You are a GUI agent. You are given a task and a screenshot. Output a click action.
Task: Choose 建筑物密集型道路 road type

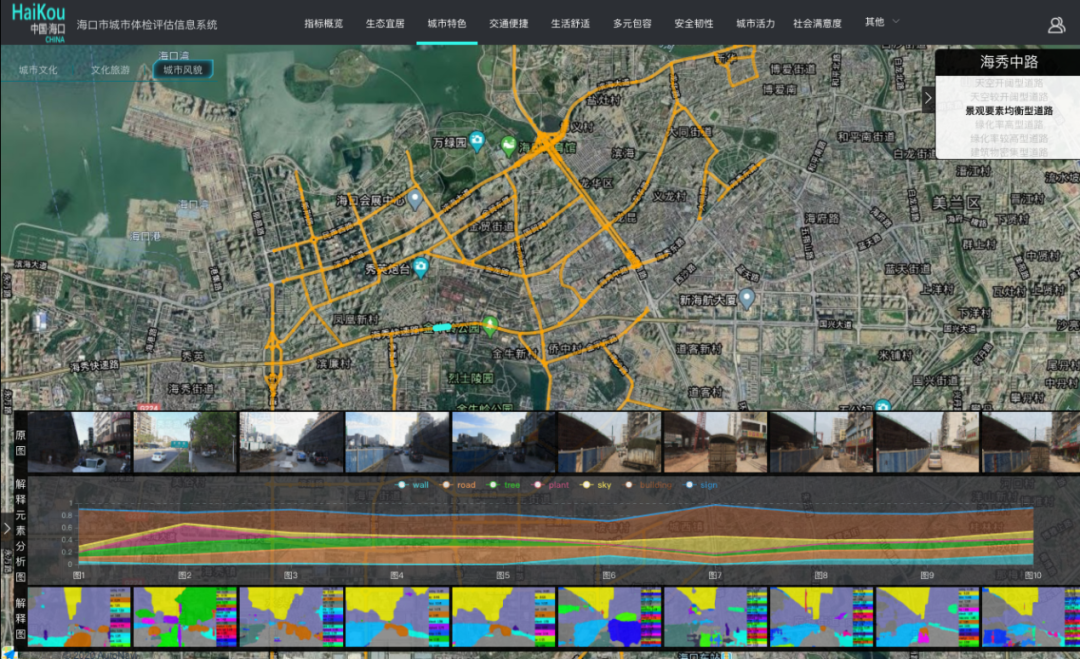(x=1008, y=152)
